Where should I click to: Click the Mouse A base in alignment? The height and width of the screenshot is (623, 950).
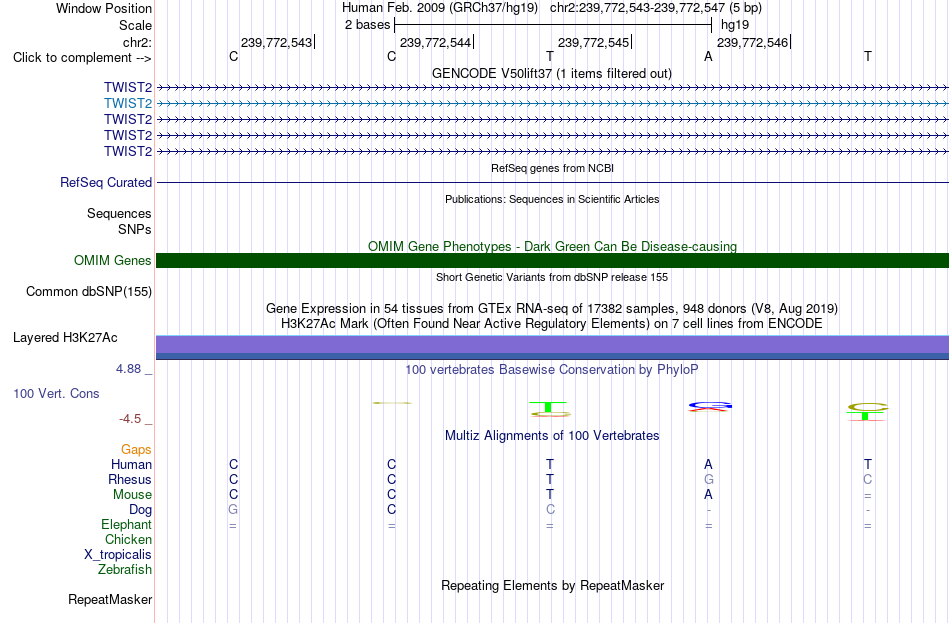pos(708,495)
